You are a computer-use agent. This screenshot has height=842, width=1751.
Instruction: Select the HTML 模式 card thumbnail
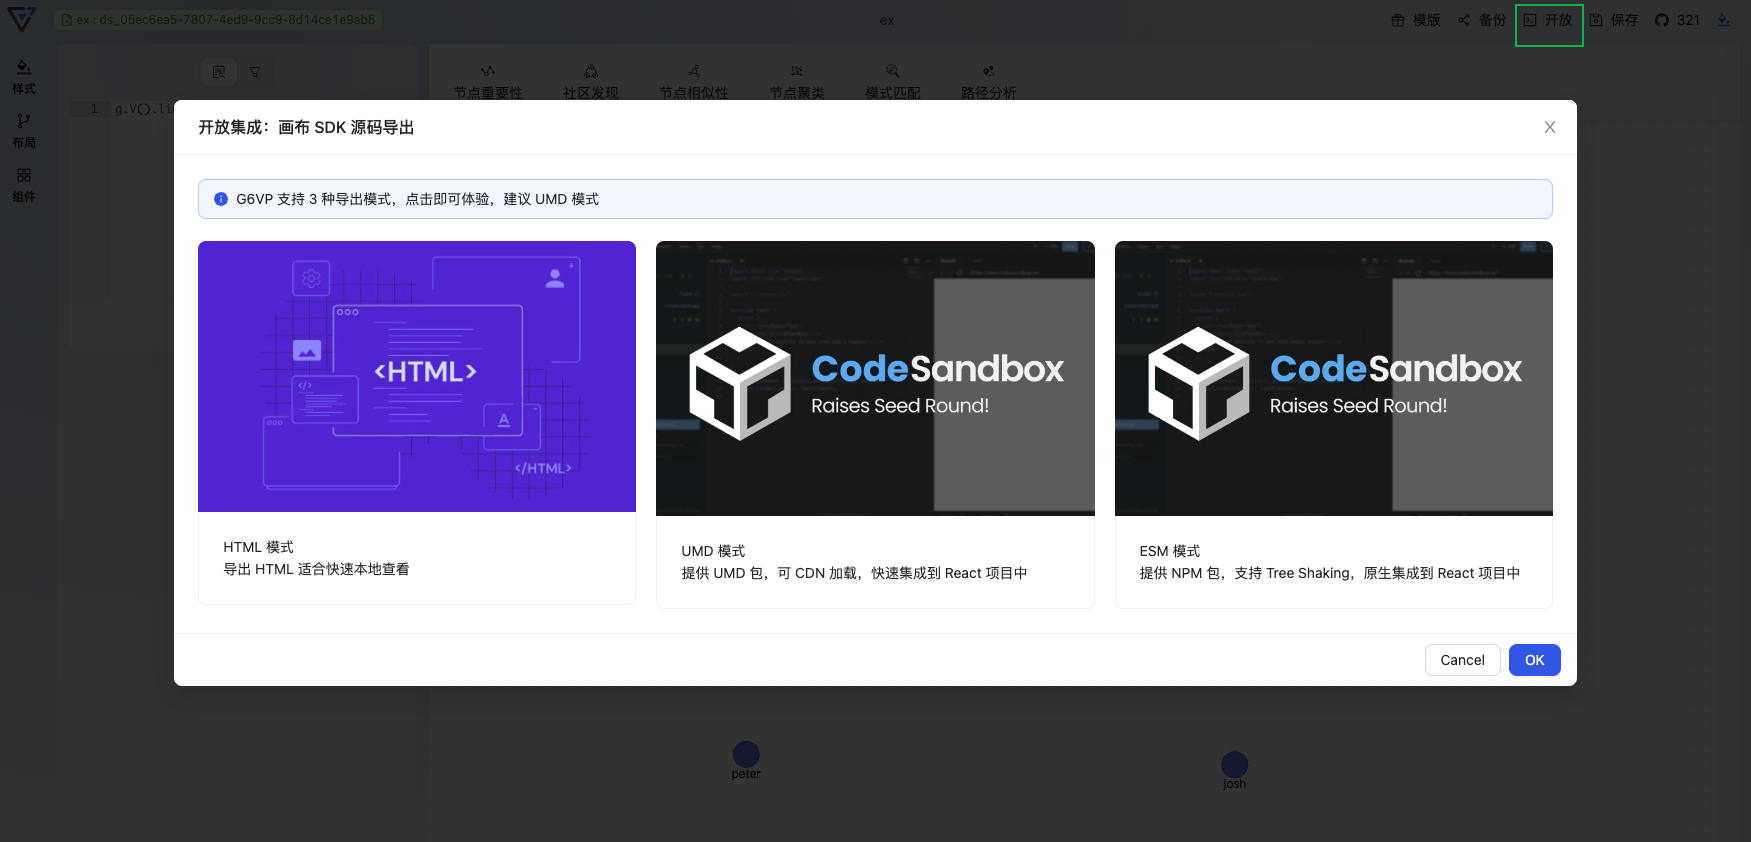point(417,376)
